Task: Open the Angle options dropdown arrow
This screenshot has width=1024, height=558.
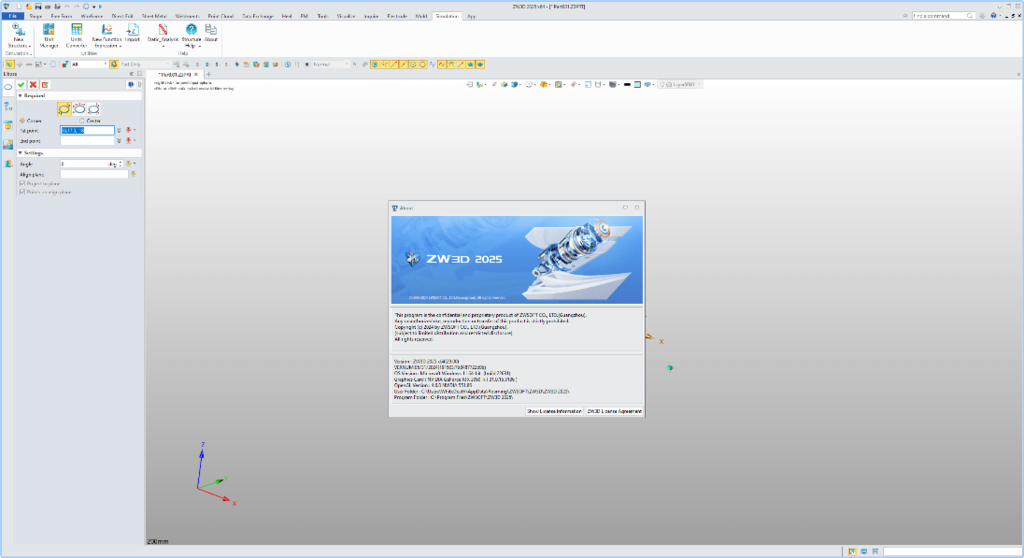Action: [x=135, y=164]
